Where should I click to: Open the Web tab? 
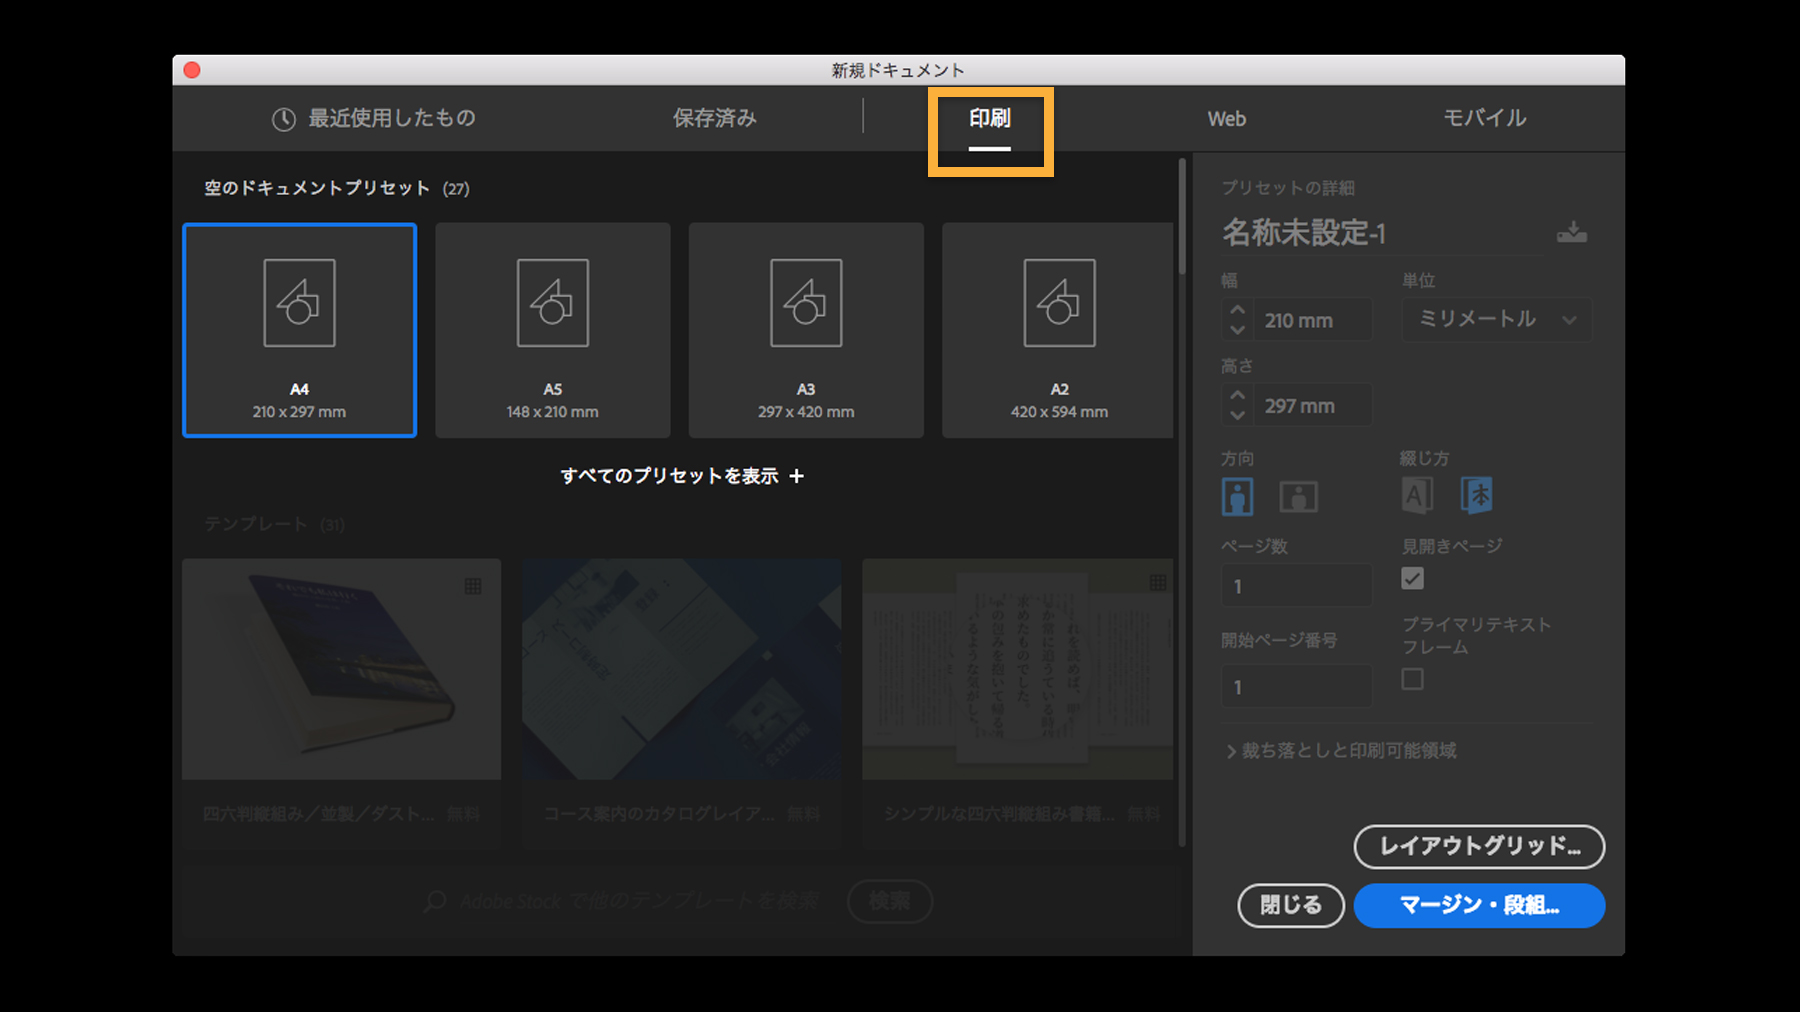pos(1226,119)
